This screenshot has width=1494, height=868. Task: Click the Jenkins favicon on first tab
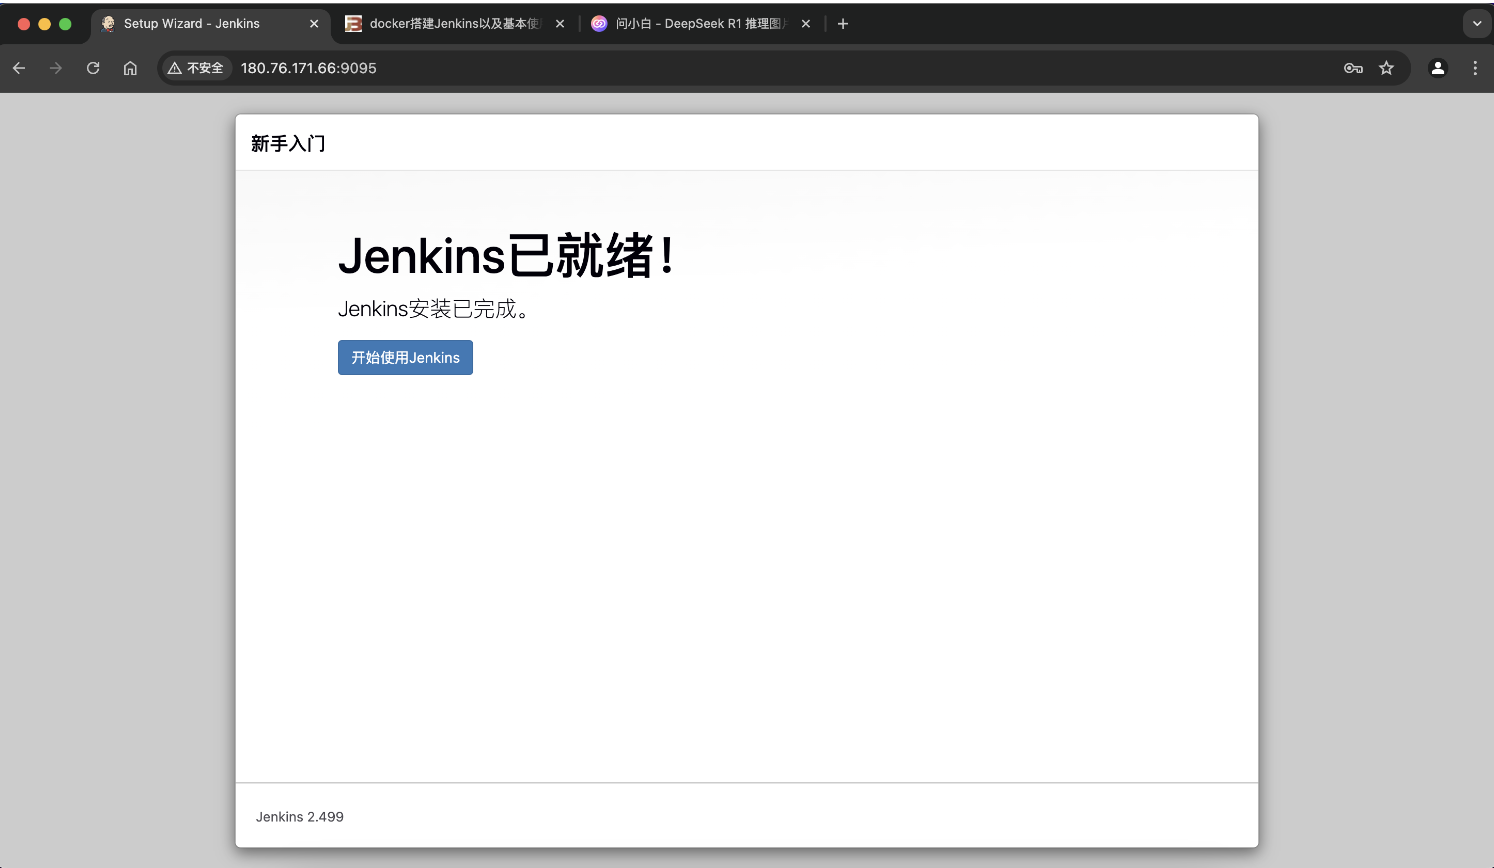click(x=108, y=24)
